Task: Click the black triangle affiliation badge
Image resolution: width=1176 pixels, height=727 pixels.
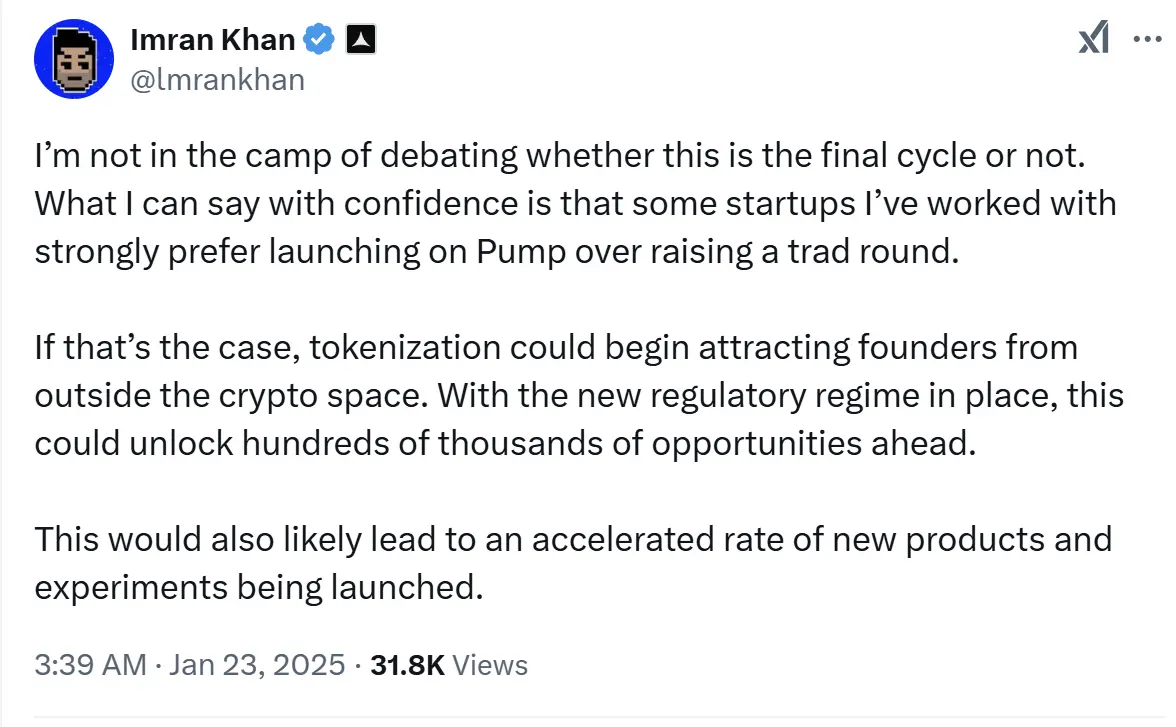Action: 360,40
